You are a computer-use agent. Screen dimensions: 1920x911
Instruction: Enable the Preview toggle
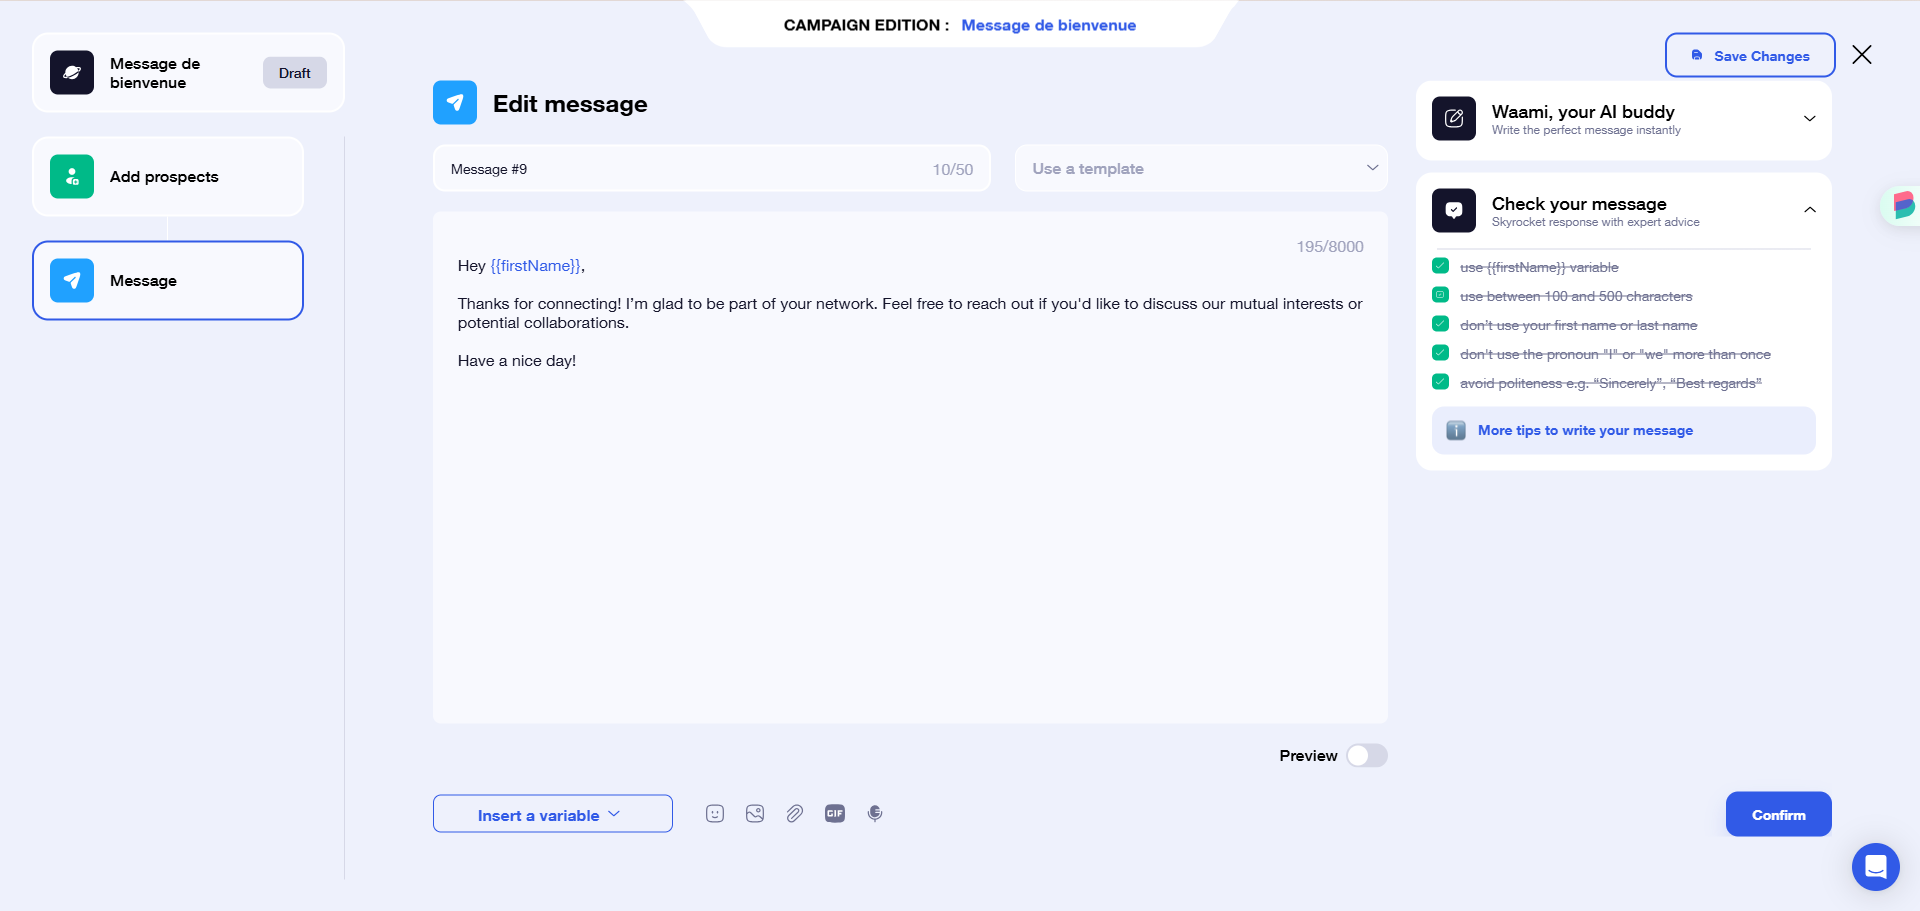pyautogui.click(x=1367, y=755)
